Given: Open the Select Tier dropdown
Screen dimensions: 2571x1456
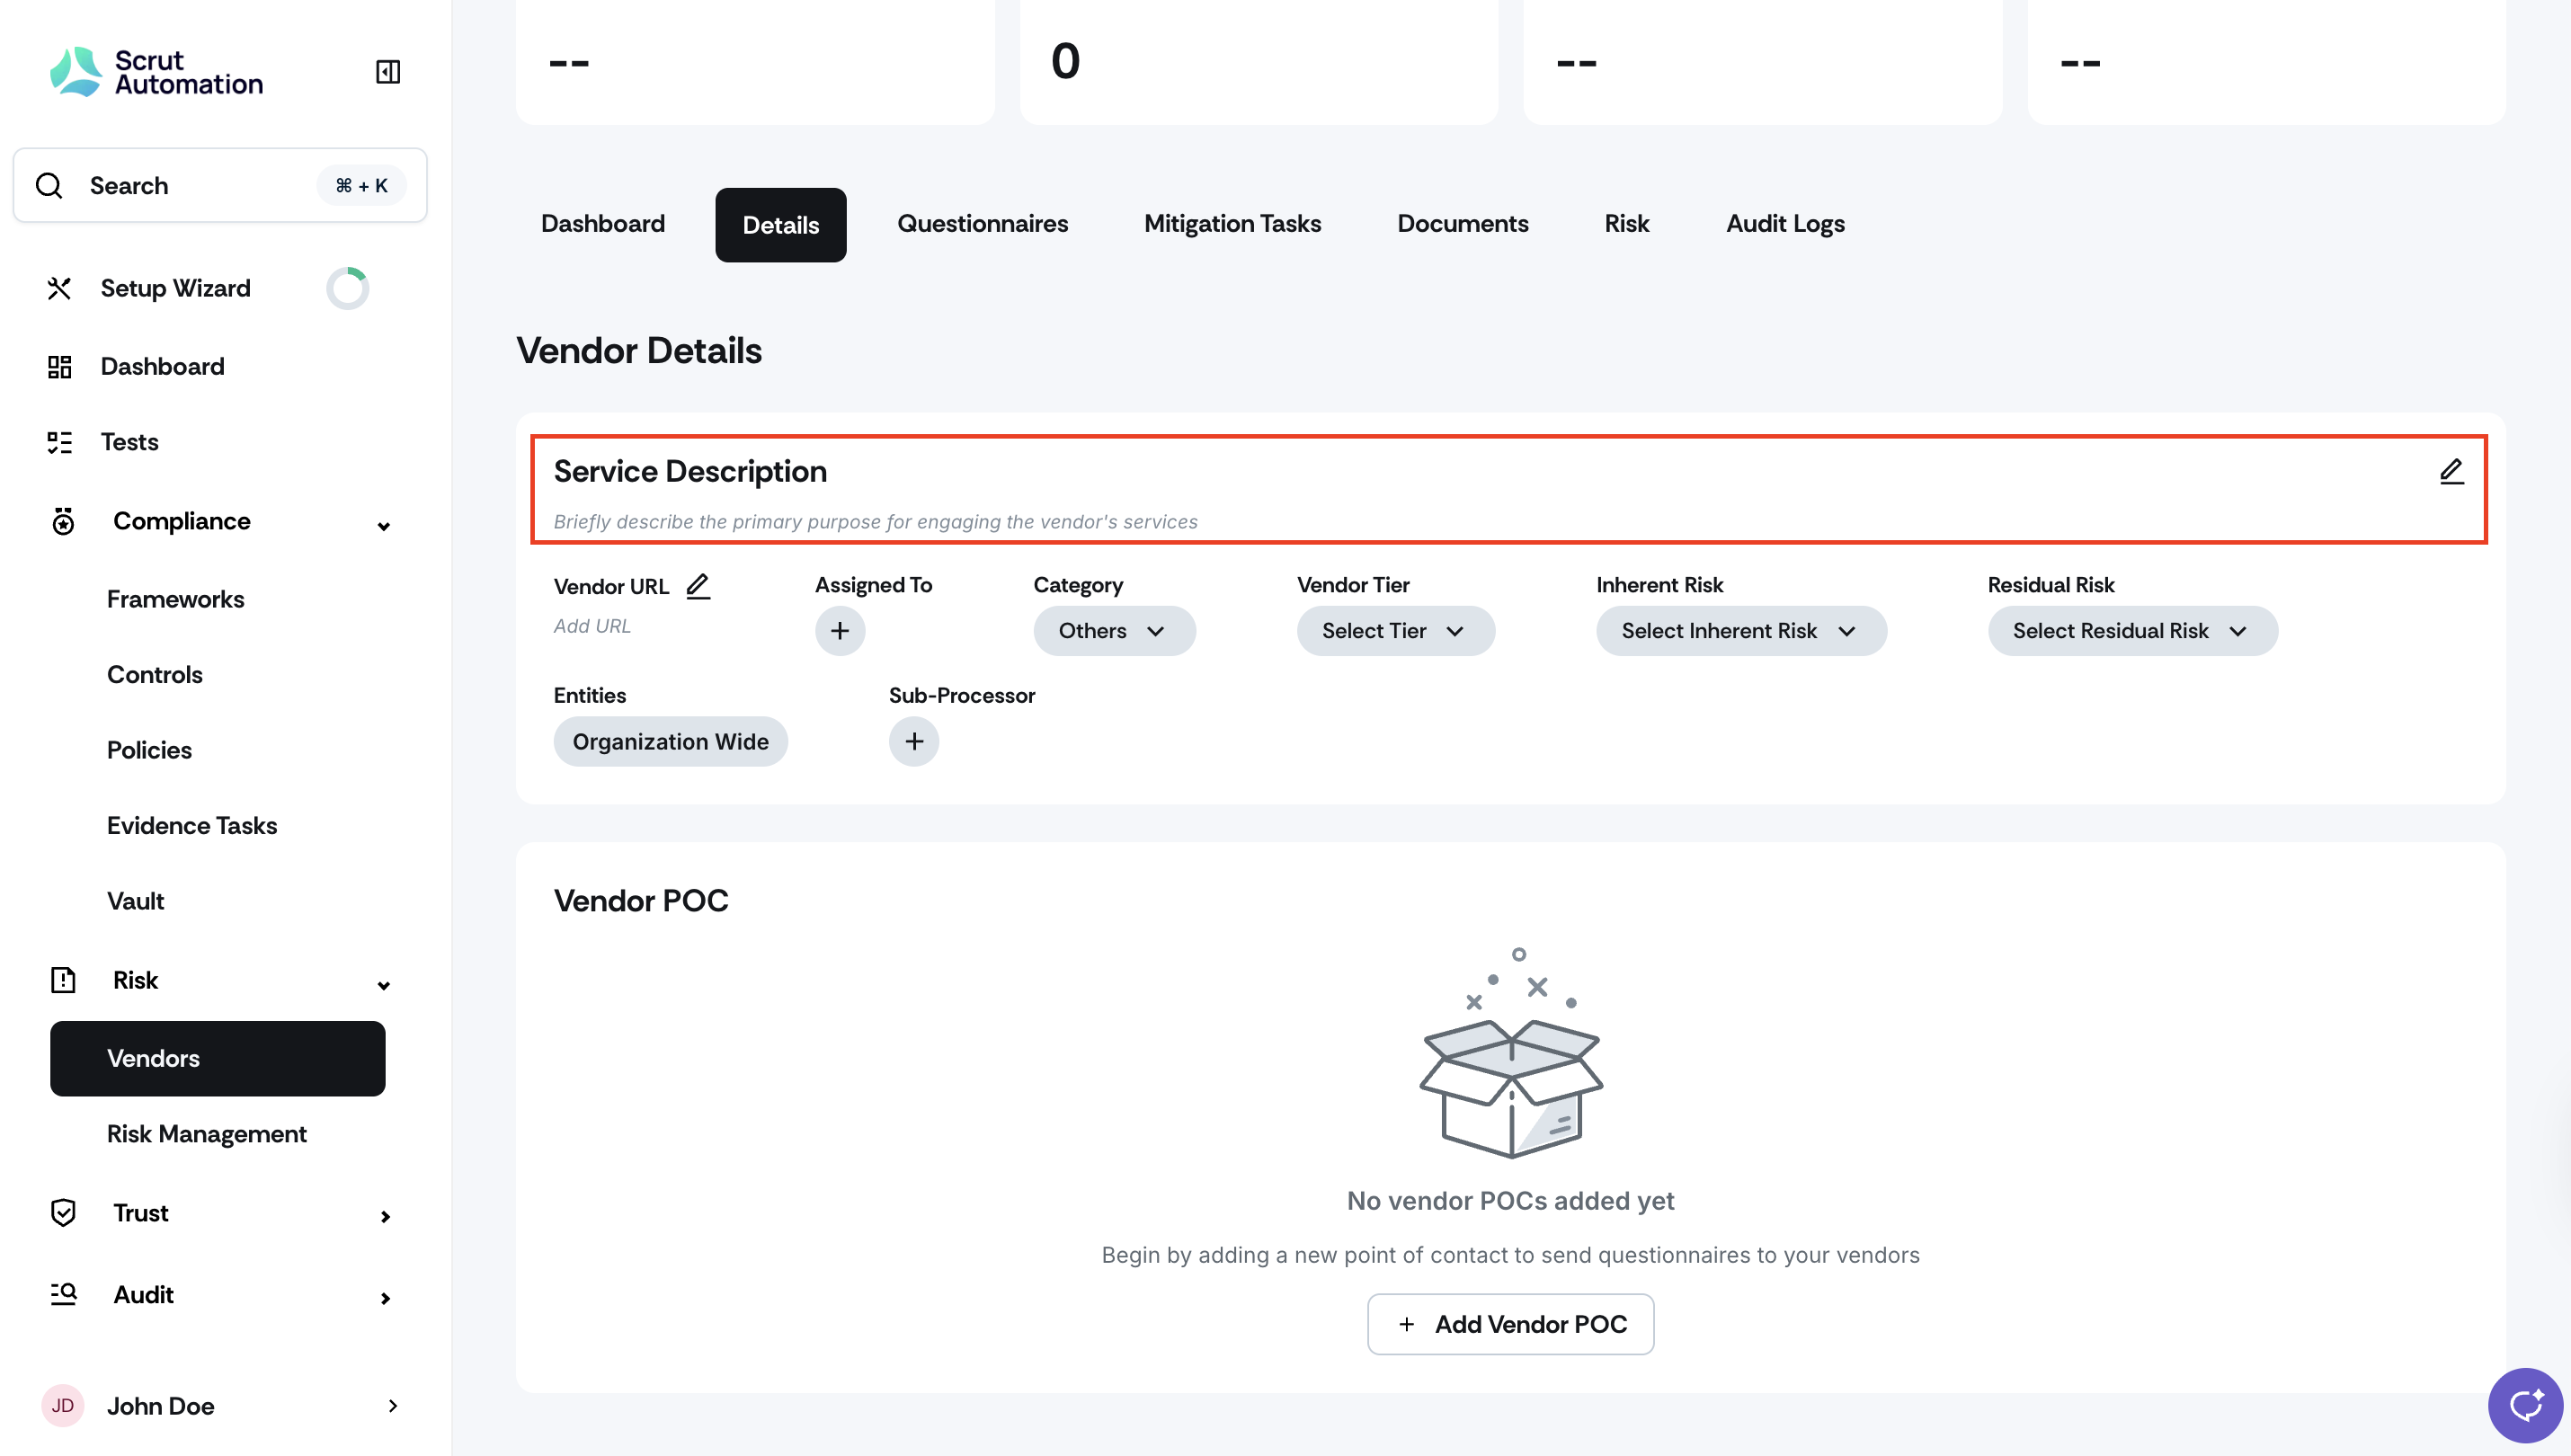Looking at the screenshot, I should (1394, 631).
